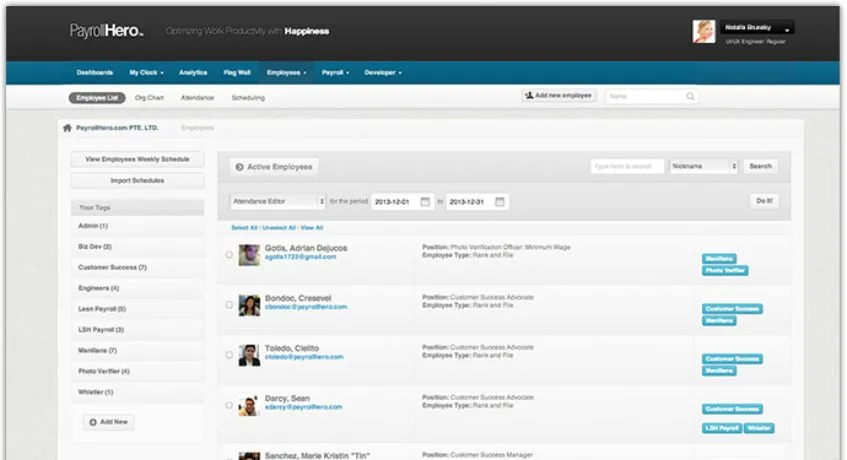Filter by Manilians (7) sidebar tag
The height and width of the screenshot is (460, 847).
point(137,350)
